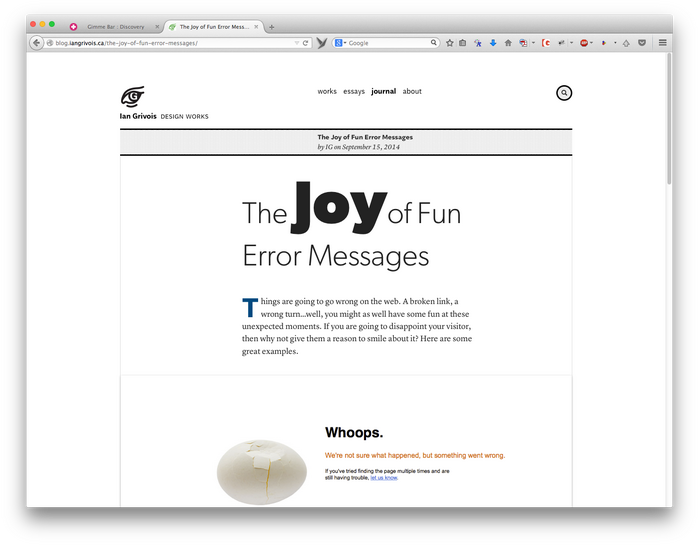Image resolution: width=699 pixels, height=545 pixels.
Task: Open dropdown arrow next to Adblock Plus
Action: 592,43
